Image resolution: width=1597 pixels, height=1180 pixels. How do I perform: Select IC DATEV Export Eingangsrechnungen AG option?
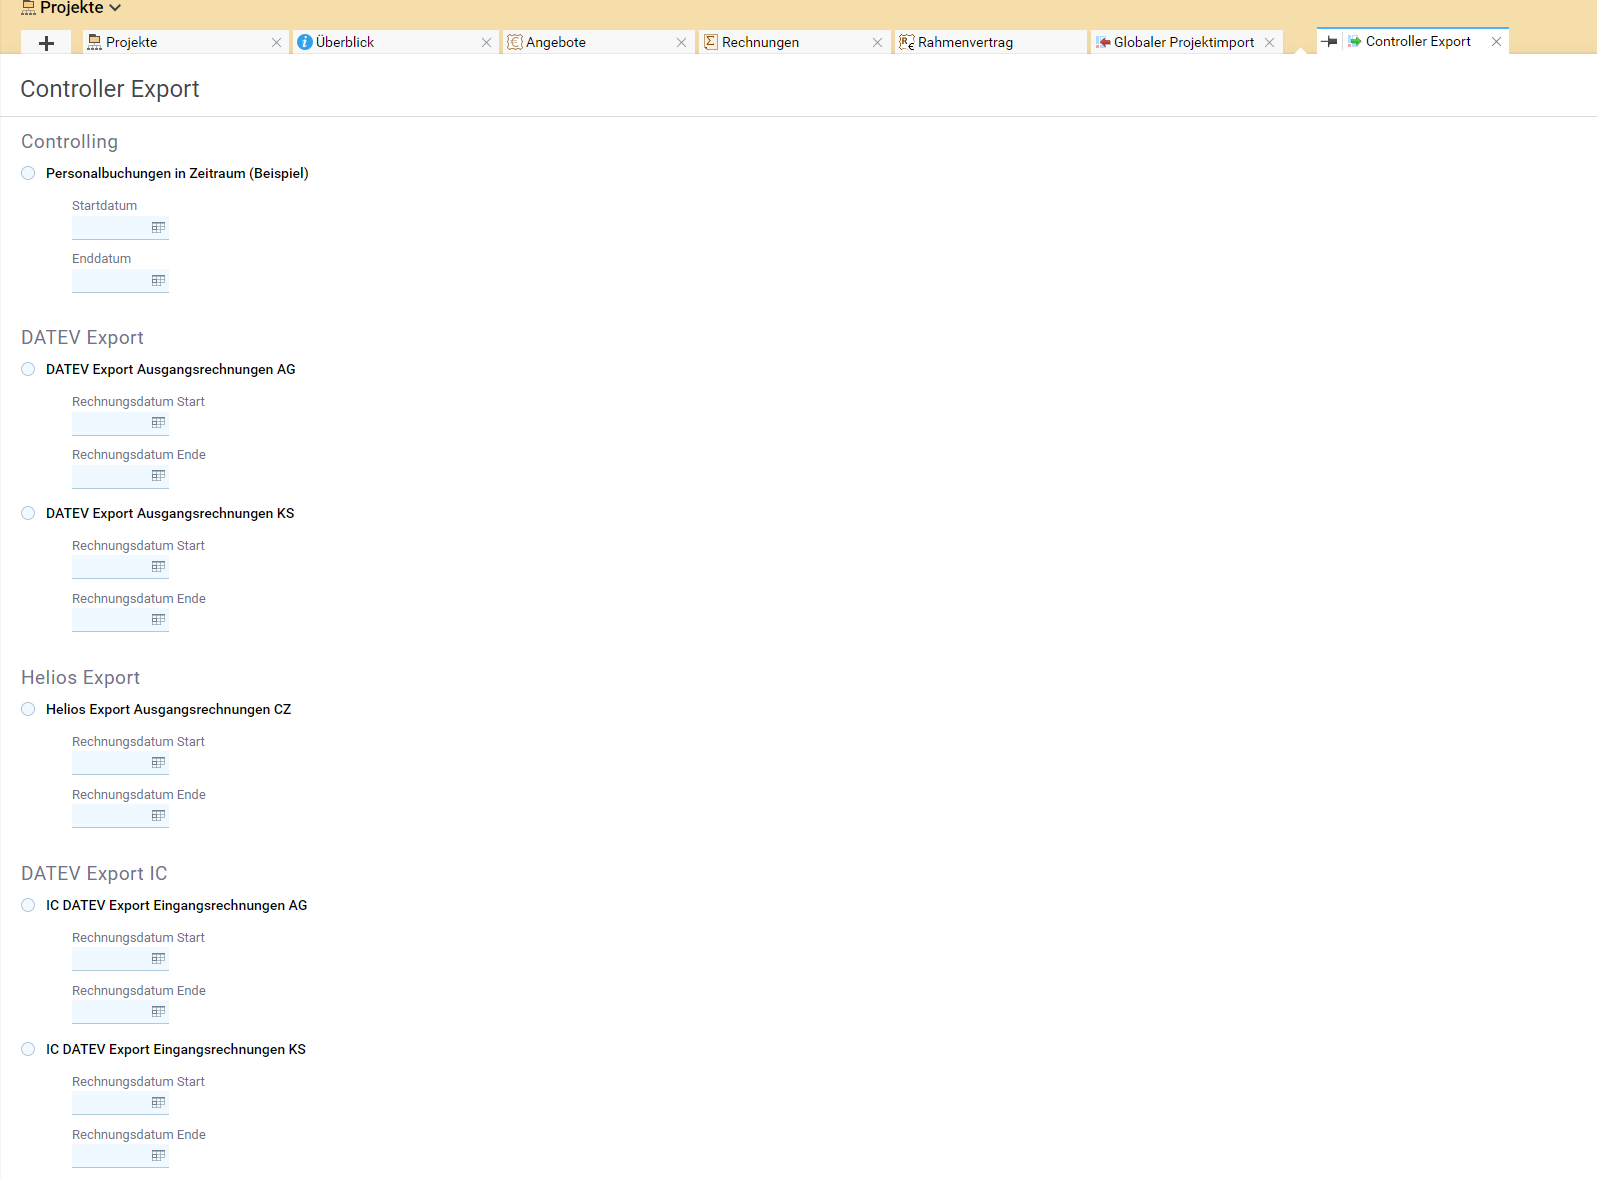[28, 905]
